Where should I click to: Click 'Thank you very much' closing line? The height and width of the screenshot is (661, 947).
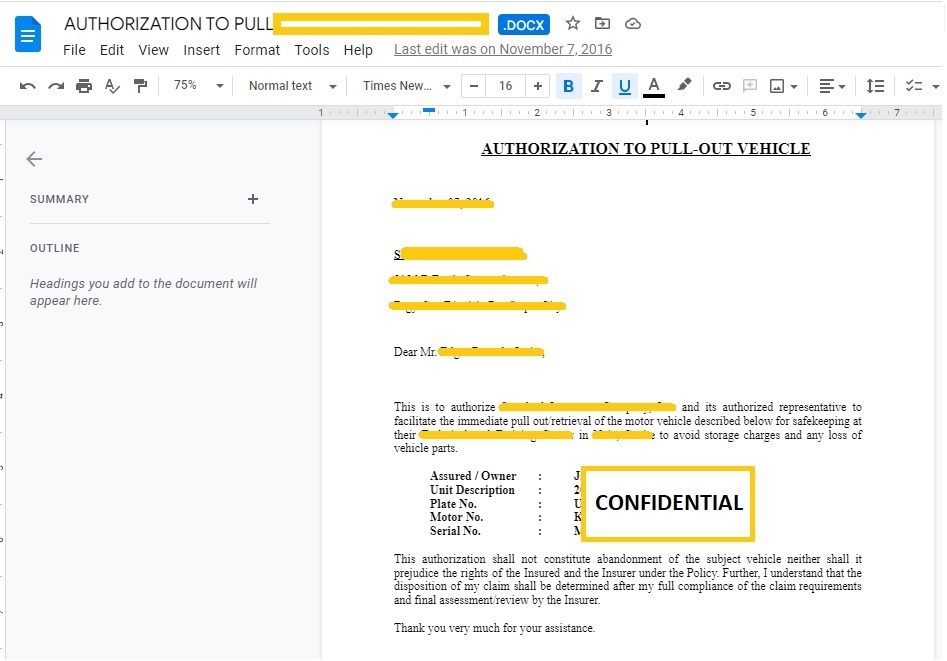494,628
